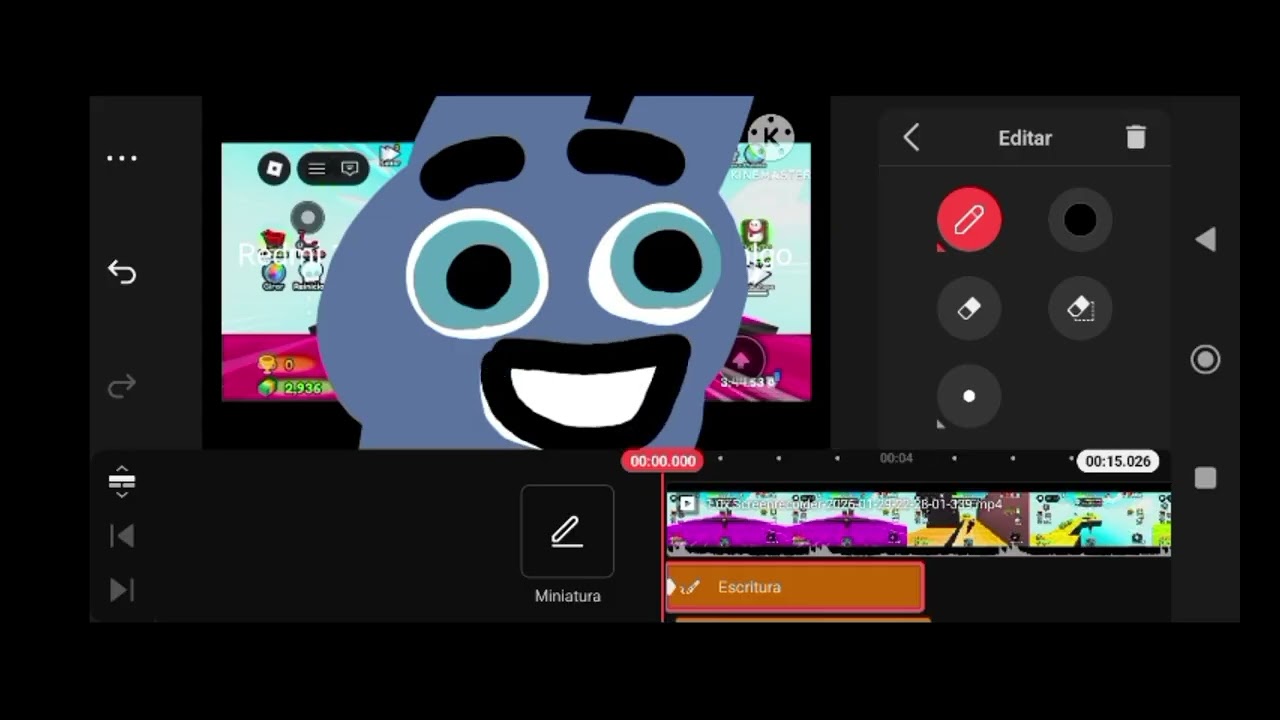Select the eraser tool

[969, 309]
